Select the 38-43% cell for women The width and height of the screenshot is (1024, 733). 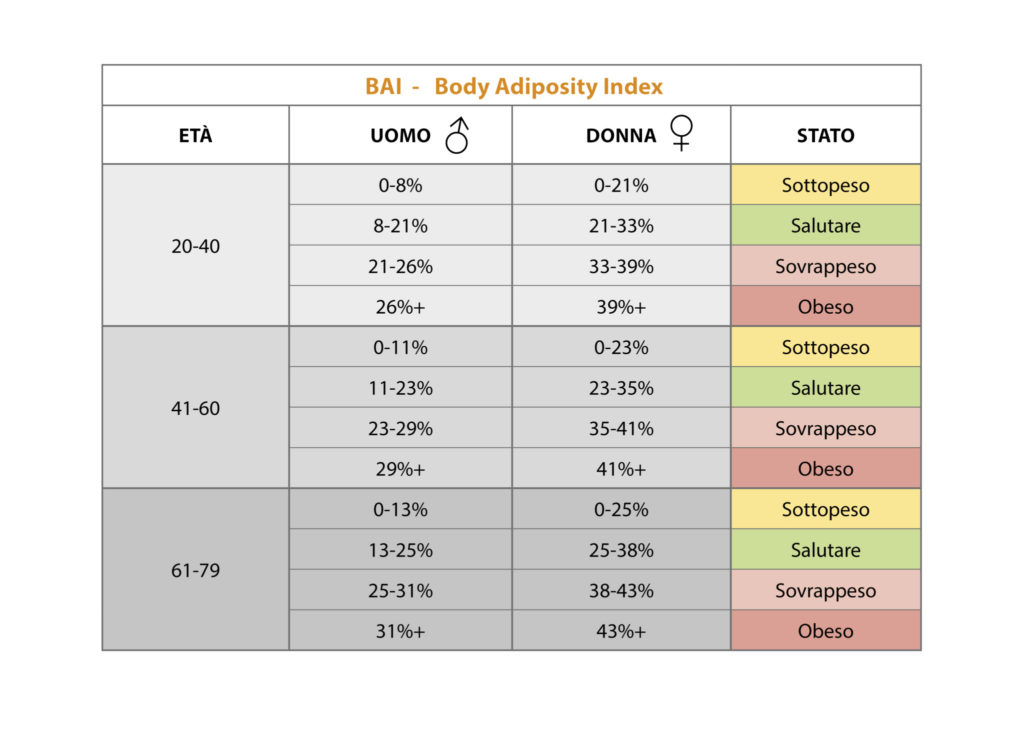pyautogui.click(x=621, y=590)
